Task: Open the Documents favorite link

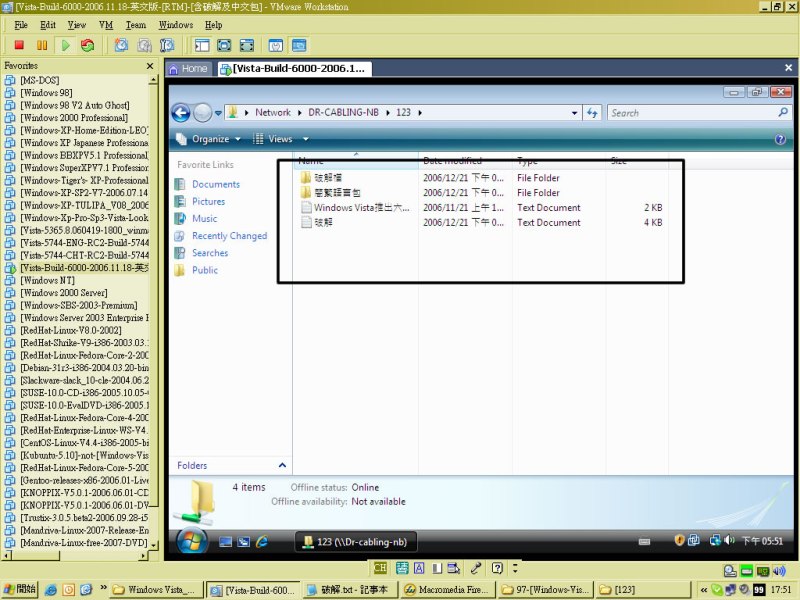Action: (x=216, y=184)
